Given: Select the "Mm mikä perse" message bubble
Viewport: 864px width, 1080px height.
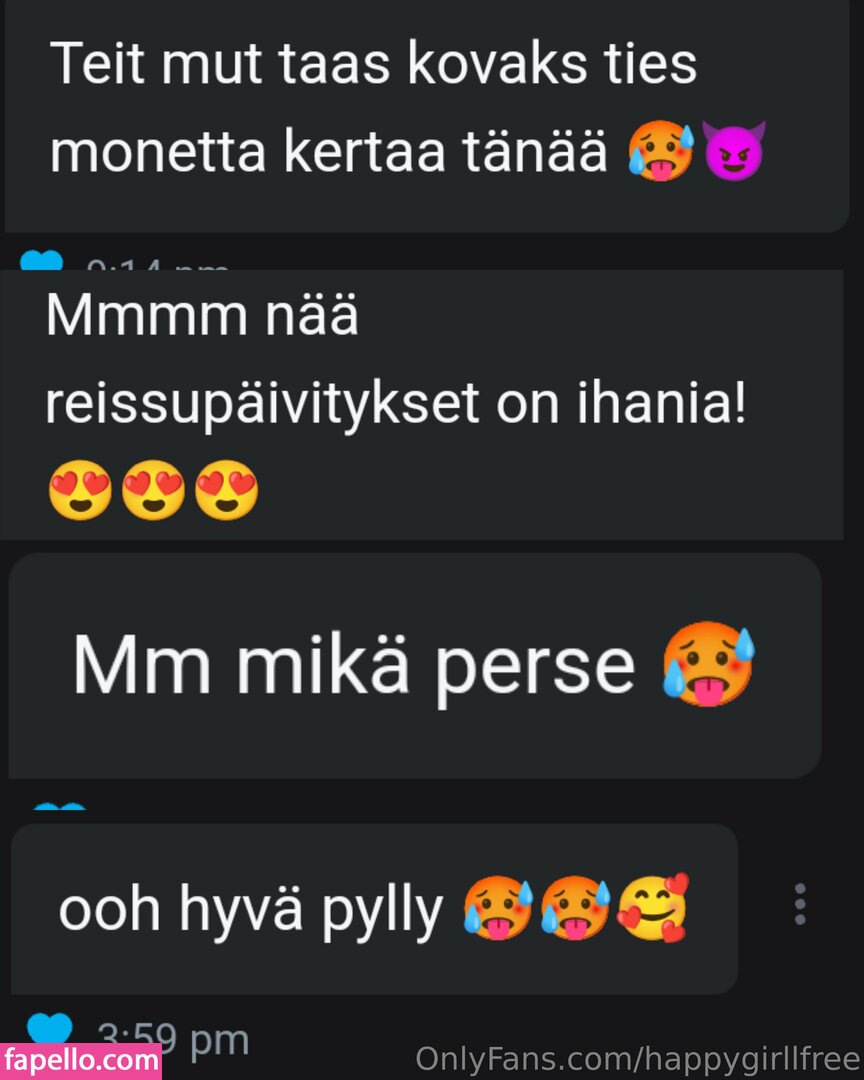Looking at the screenshot, I should (415, 666).
